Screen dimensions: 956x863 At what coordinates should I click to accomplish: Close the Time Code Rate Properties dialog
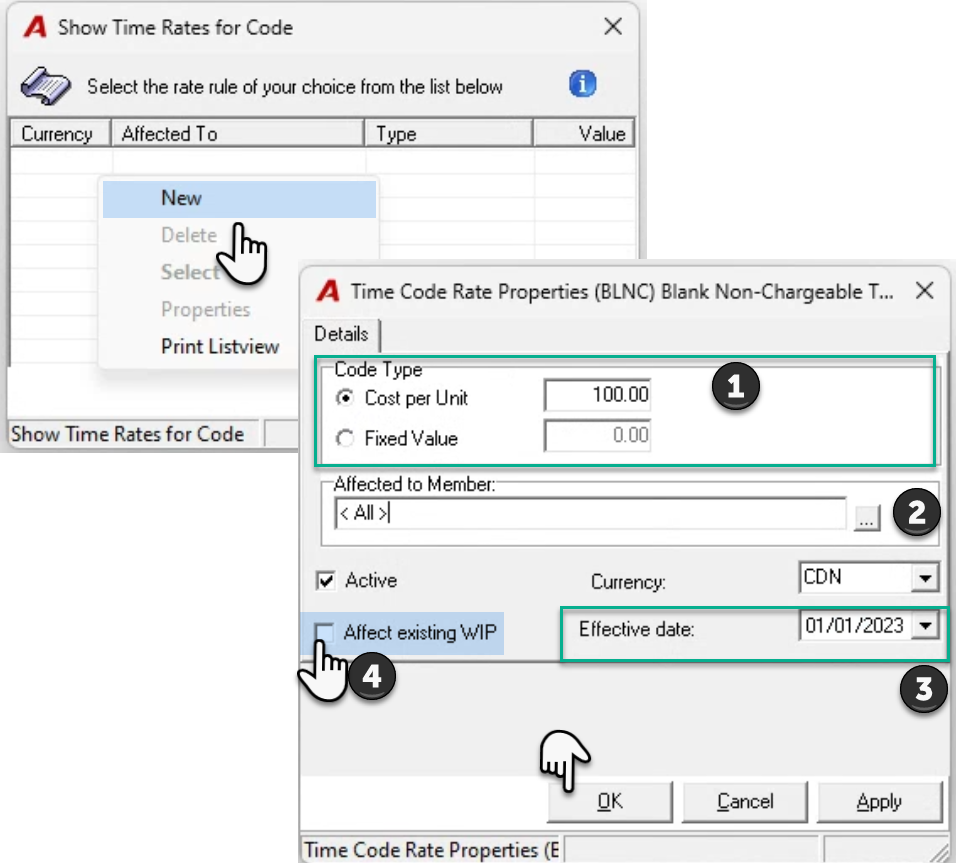pyautogui.click(x=924, y=290)
